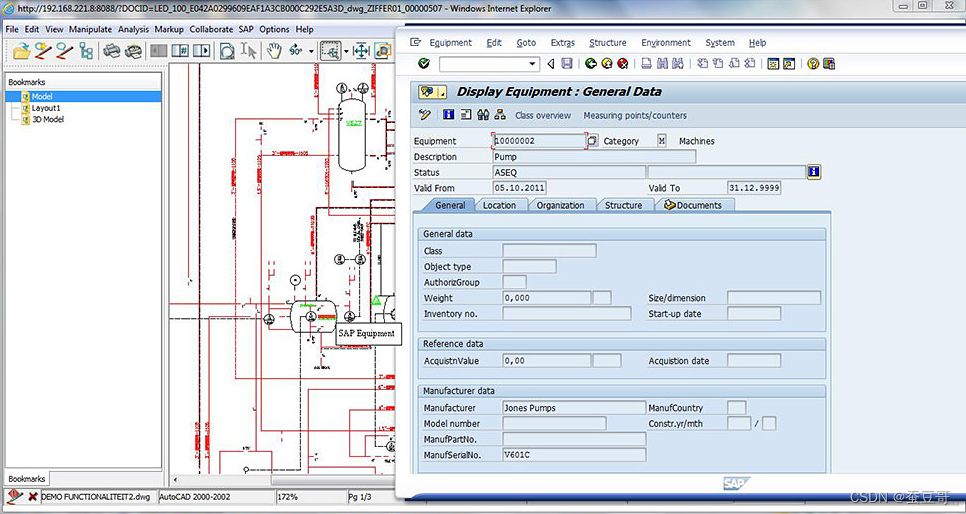966x514 pixels.
Task: Activate the zoom window tool
Action: pos(331,51)
